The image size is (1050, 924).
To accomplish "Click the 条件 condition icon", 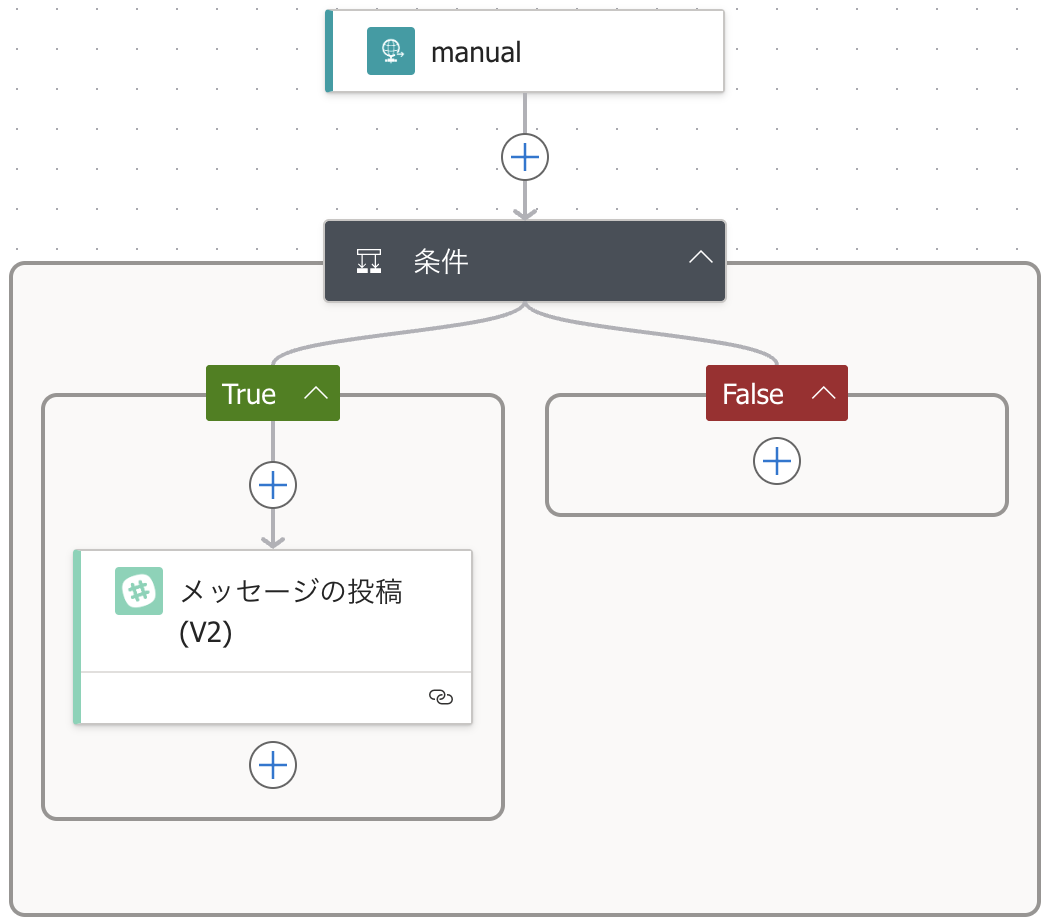I will [368, 260].
